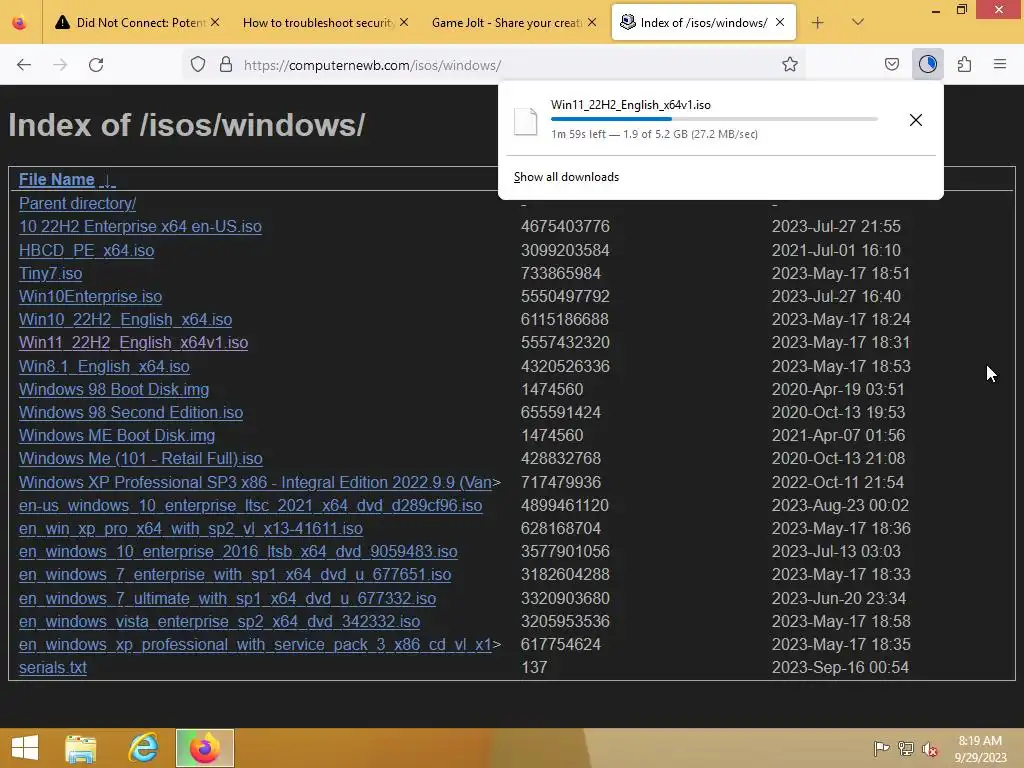Select the size value 137
1024x768 pixels.
point(534,667)
